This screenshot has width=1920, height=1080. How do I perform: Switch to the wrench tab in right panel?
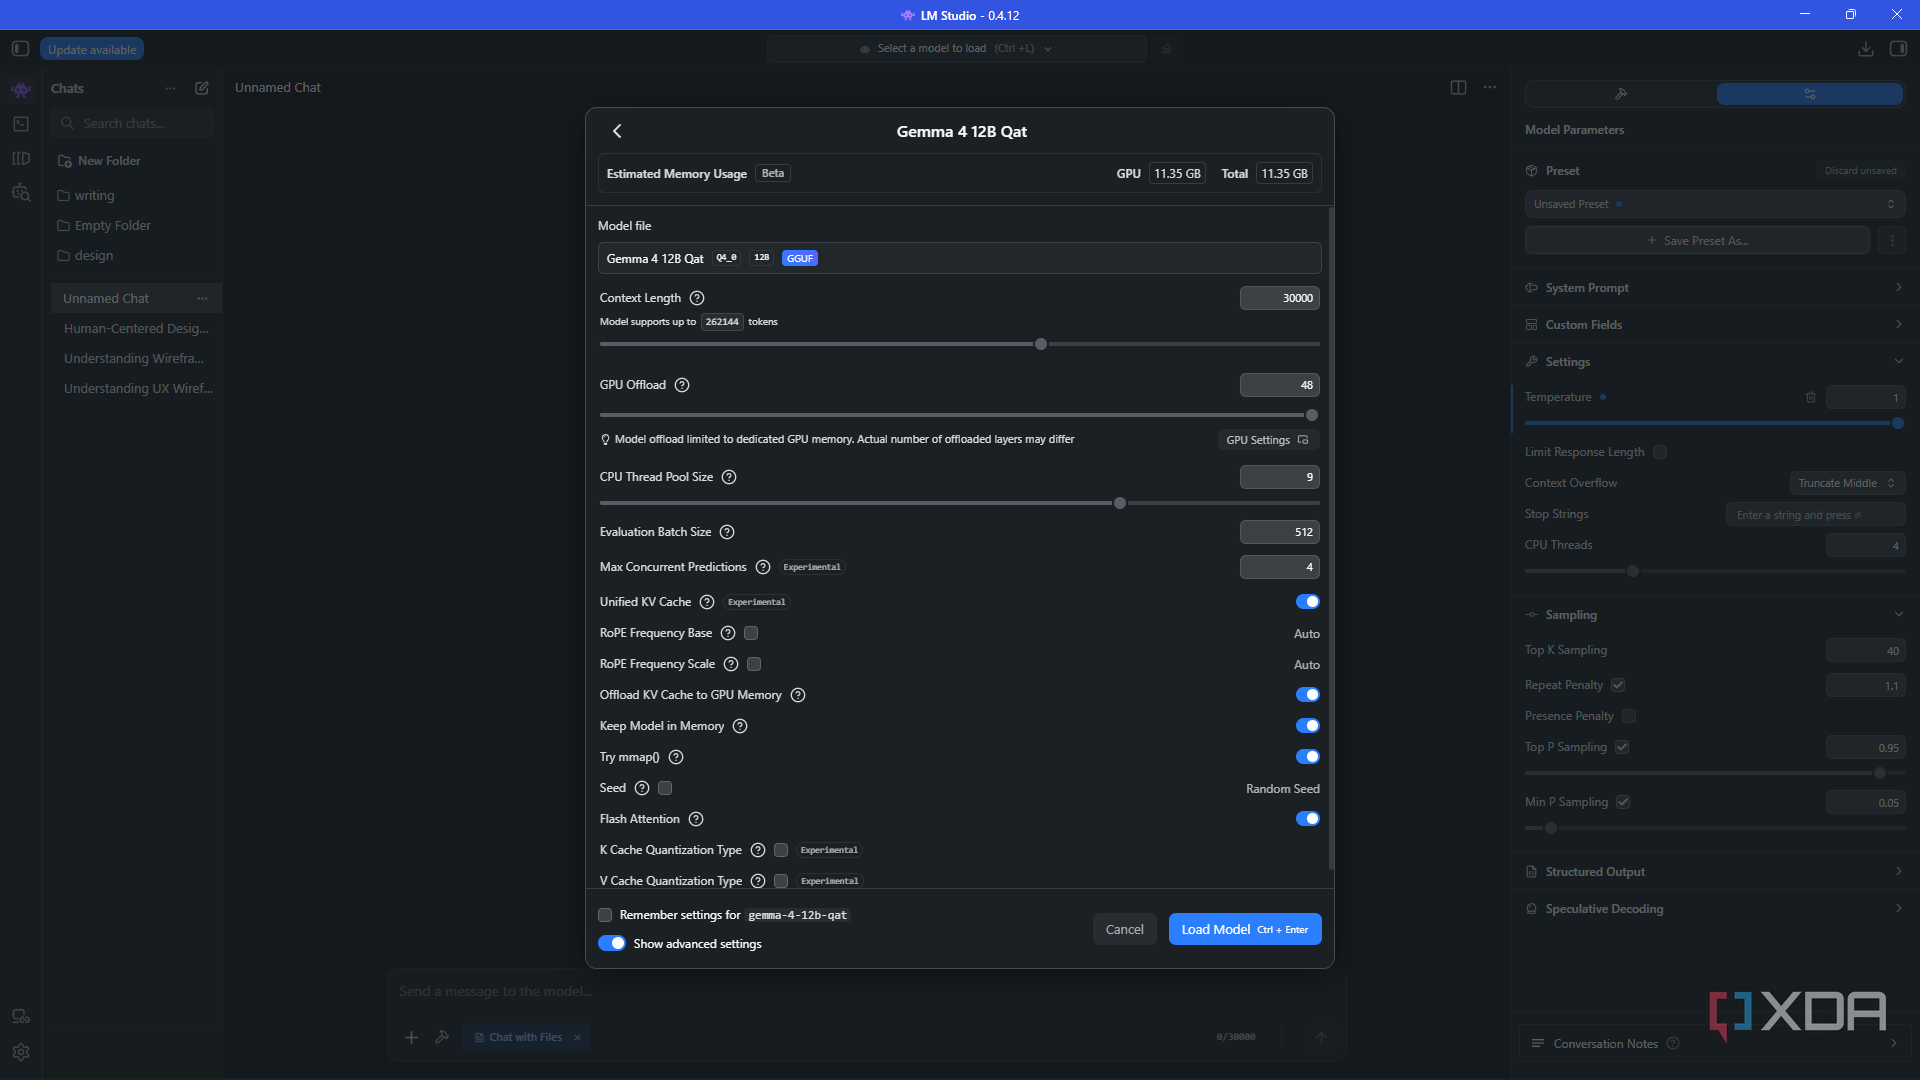pos(1621,94)
